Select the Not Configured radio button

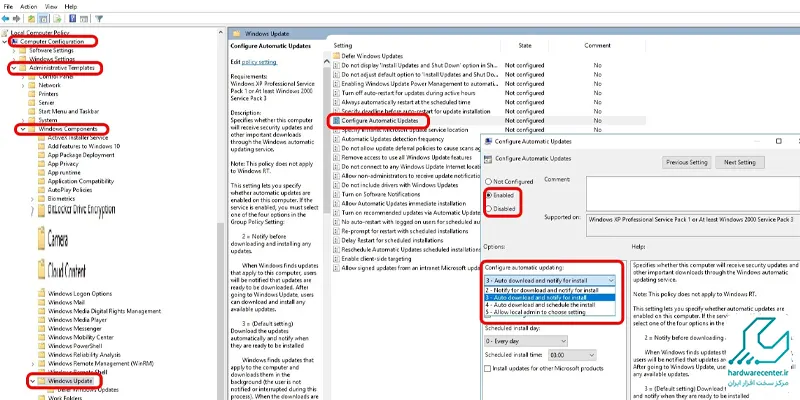click(488, 182)
